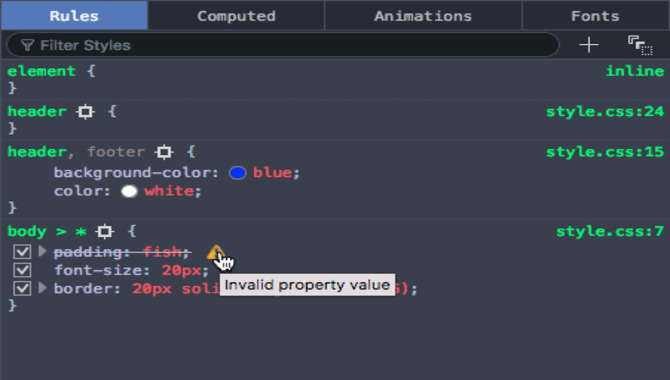Open the Animations tab
The image size is (670, 380).
[x=423, y=16]
